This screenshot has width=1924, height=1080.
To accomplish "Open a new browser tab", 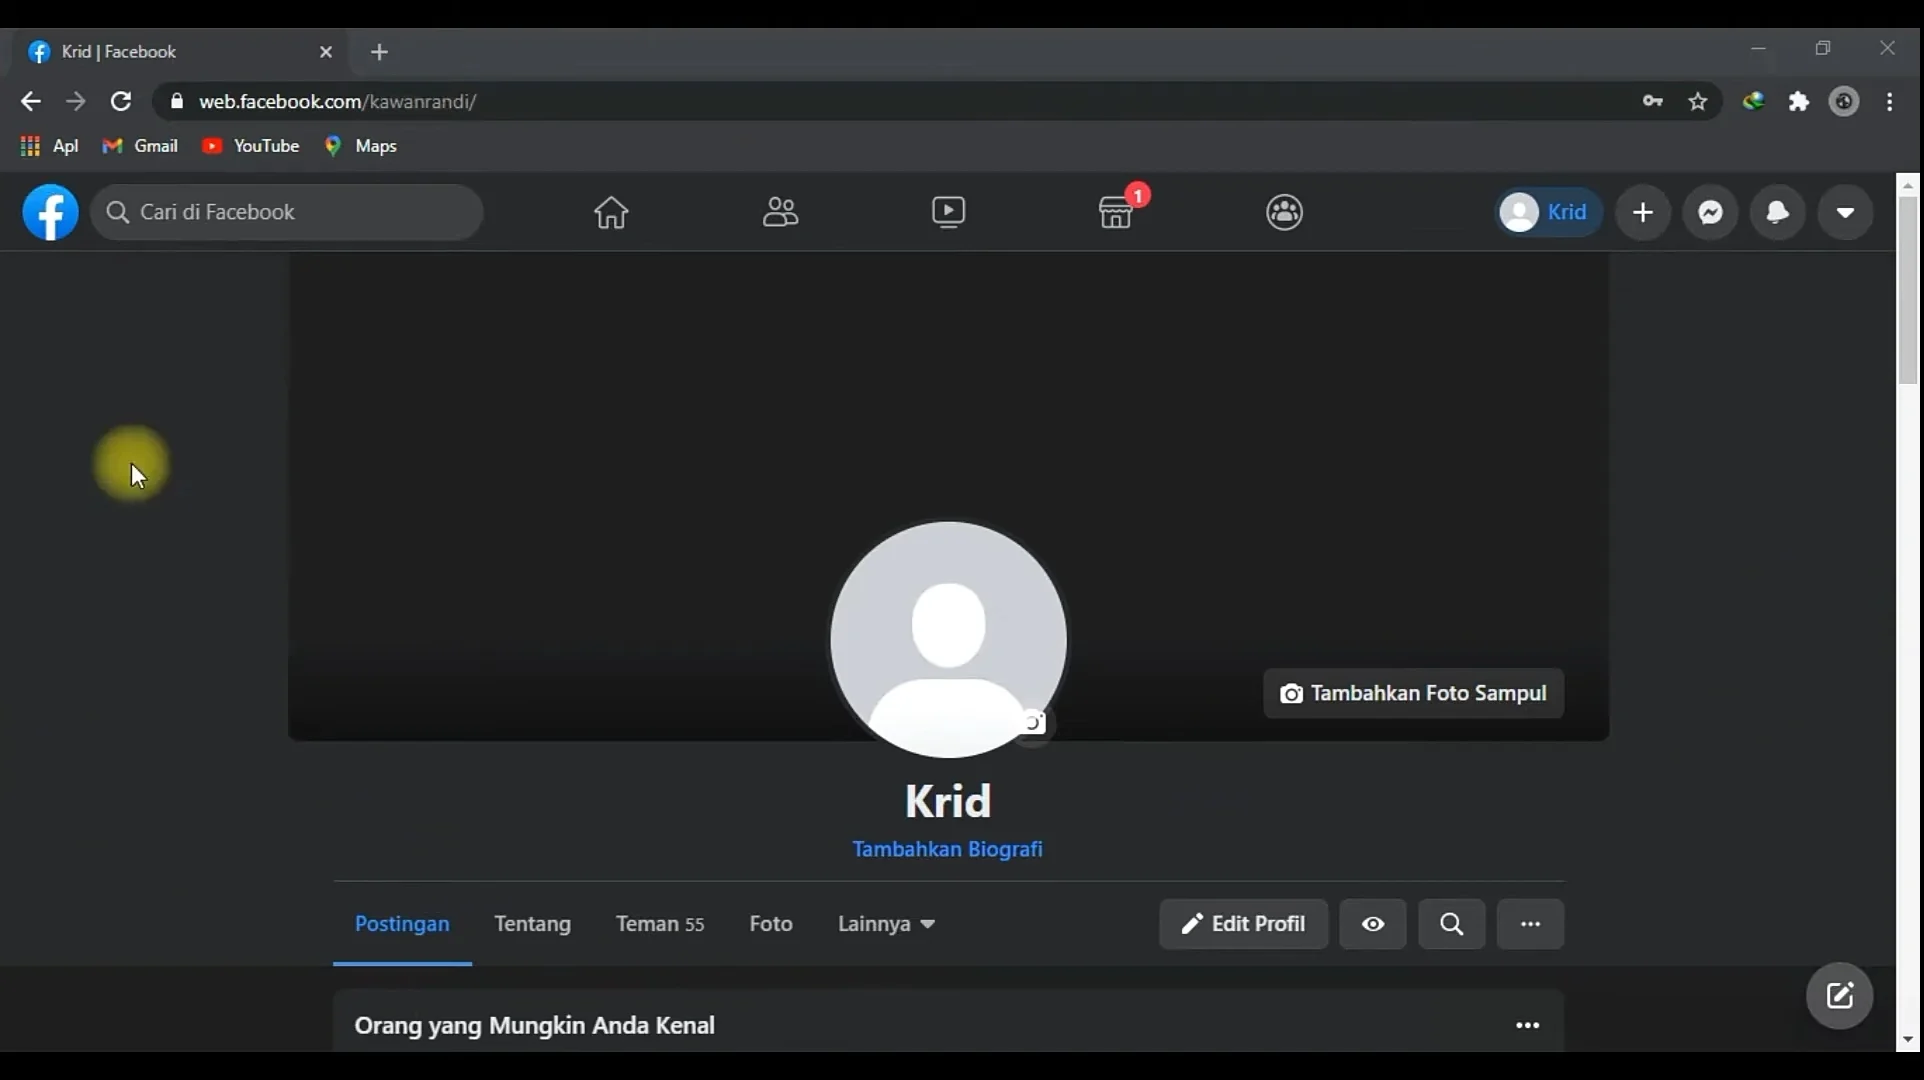I will tap(379, 52).
